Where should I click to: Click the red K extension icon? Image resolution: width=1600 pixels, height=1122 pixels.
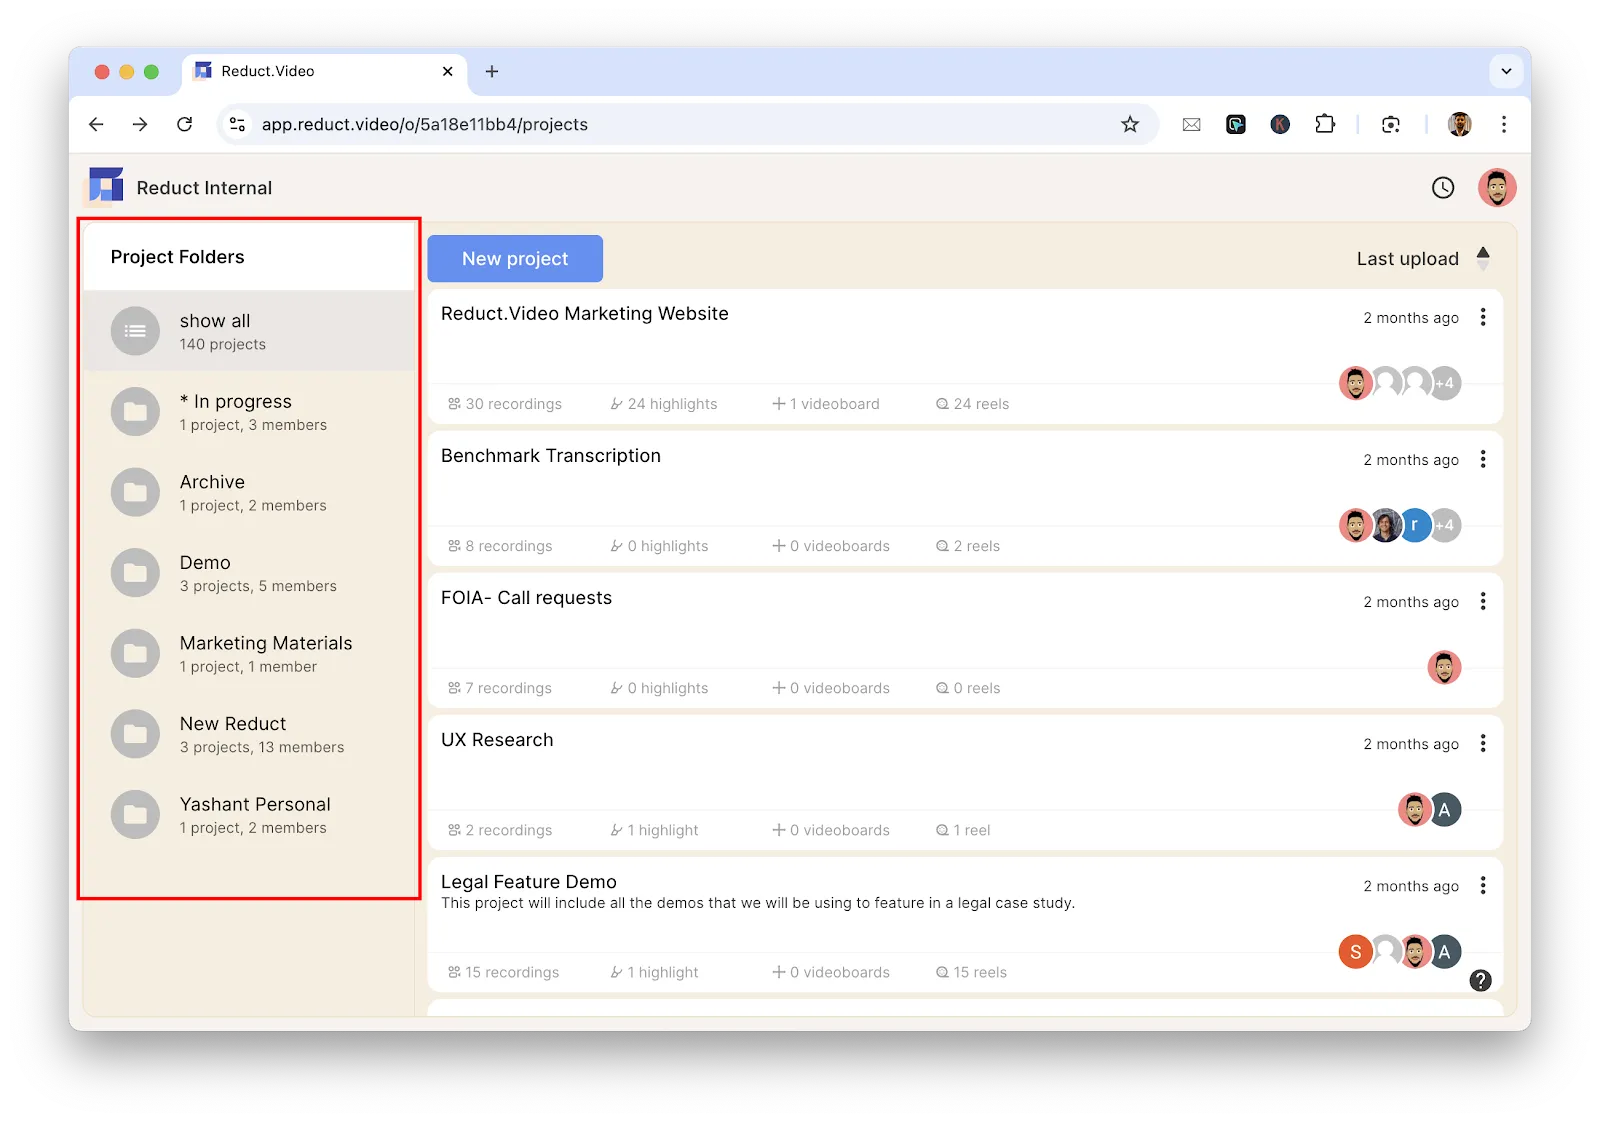(1280, 124)
